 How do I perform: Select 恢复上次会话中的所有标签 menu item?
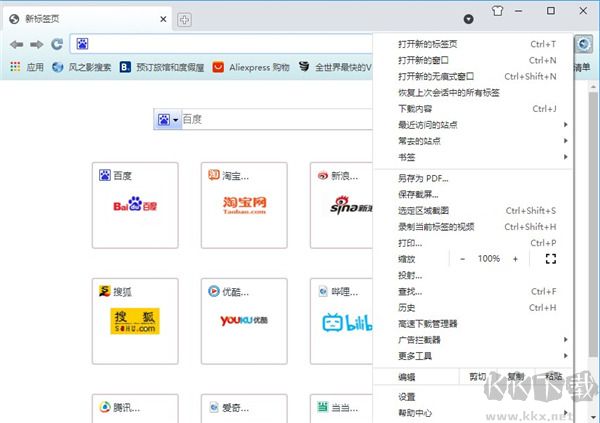coord(473,93)
